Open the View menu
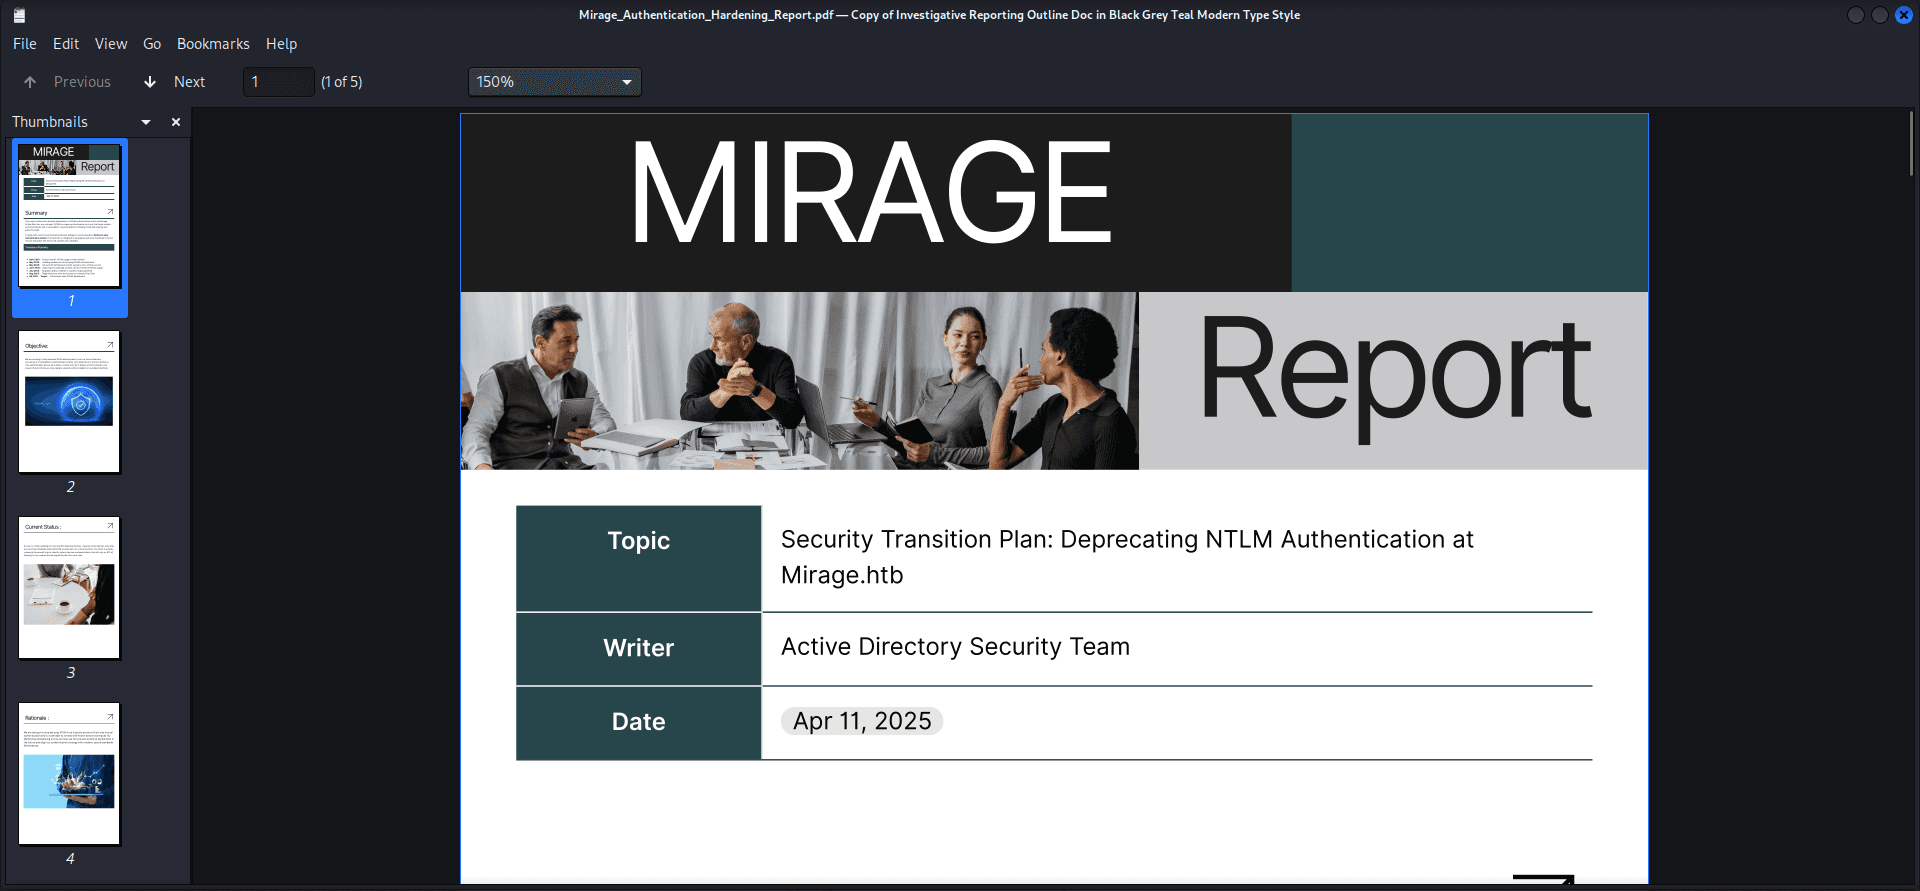The width and height of the screenshot is (1920, 891). (111, 44)
